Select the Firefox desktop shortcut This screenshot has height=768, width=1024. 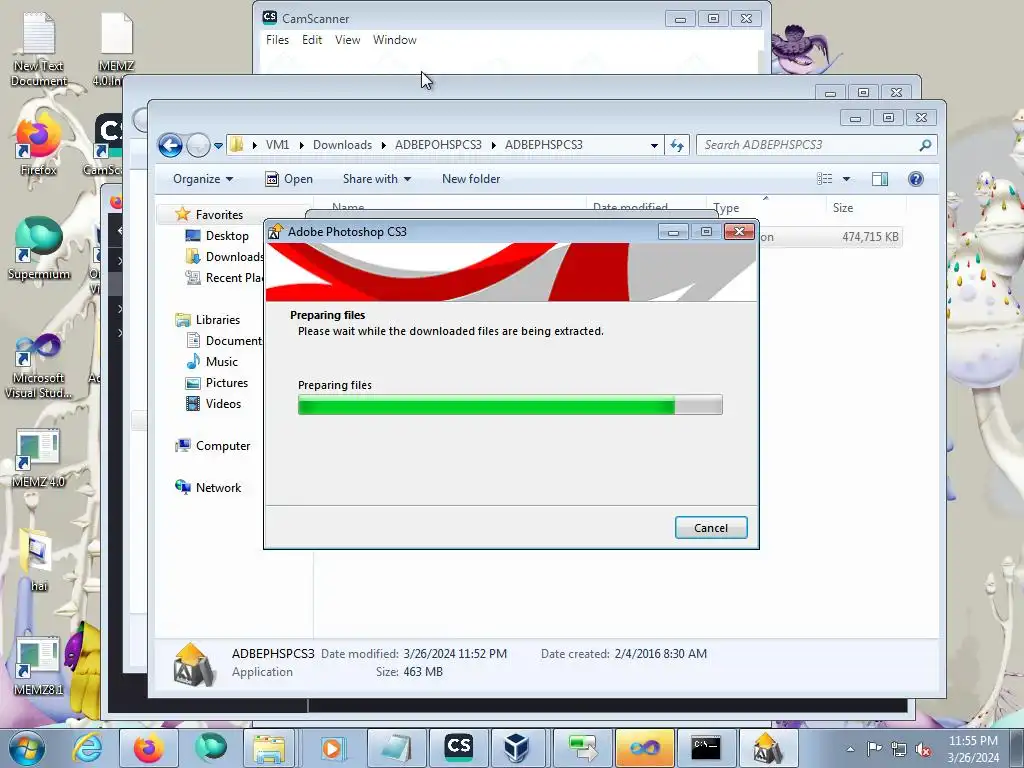(x=39, y=145)
